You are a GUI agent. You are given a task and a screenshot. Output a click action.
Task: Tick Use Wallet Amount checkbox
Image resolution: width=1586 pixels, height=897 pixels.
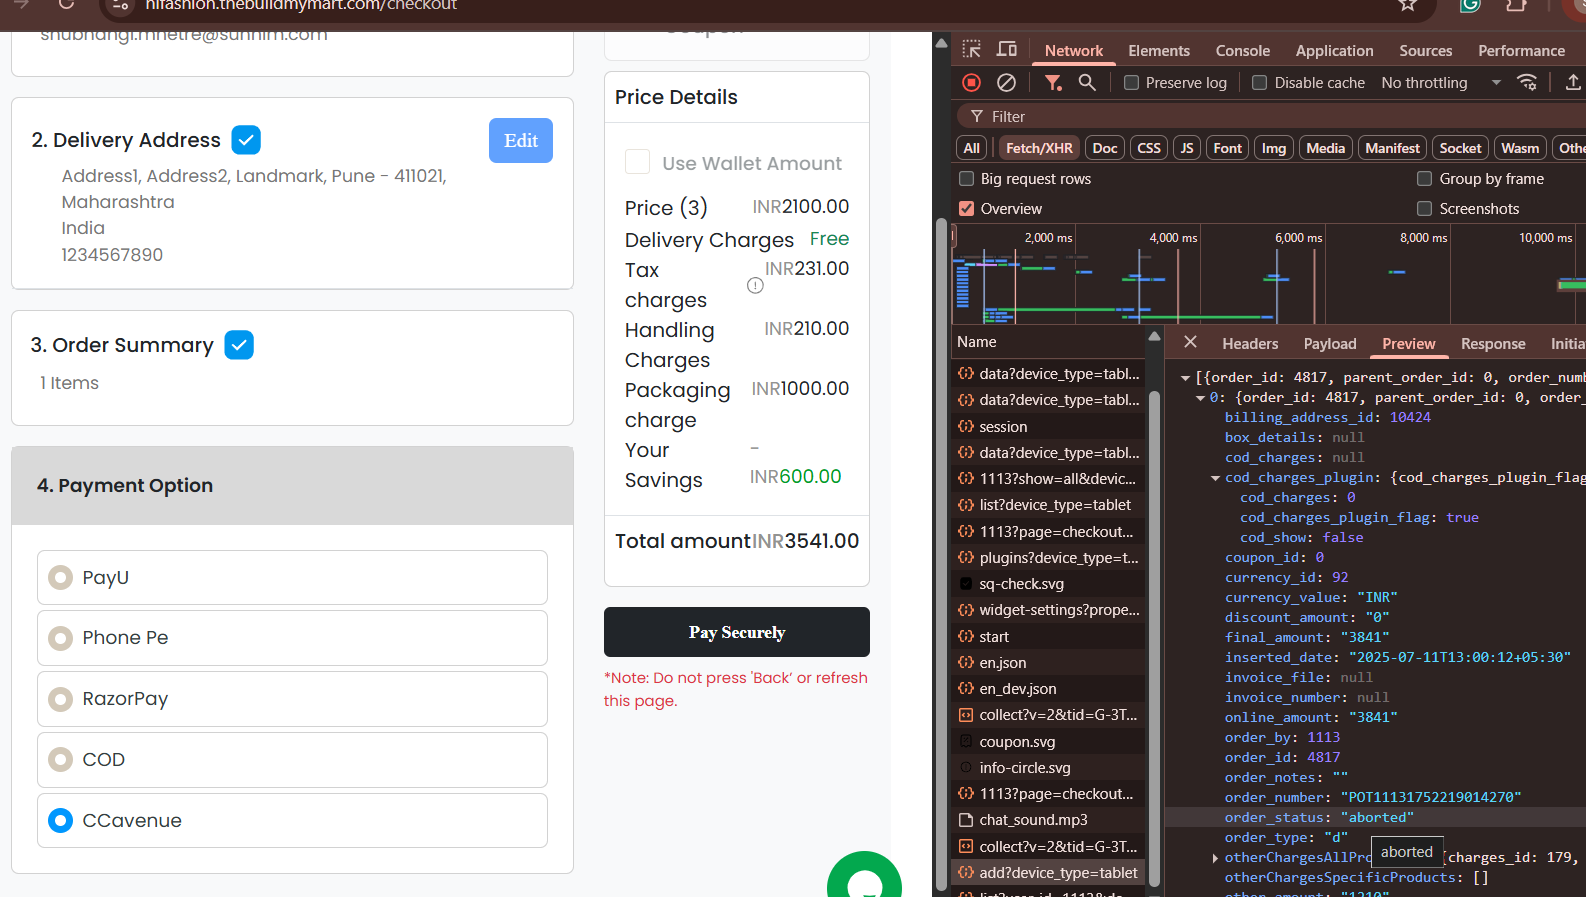coord(637,162)
